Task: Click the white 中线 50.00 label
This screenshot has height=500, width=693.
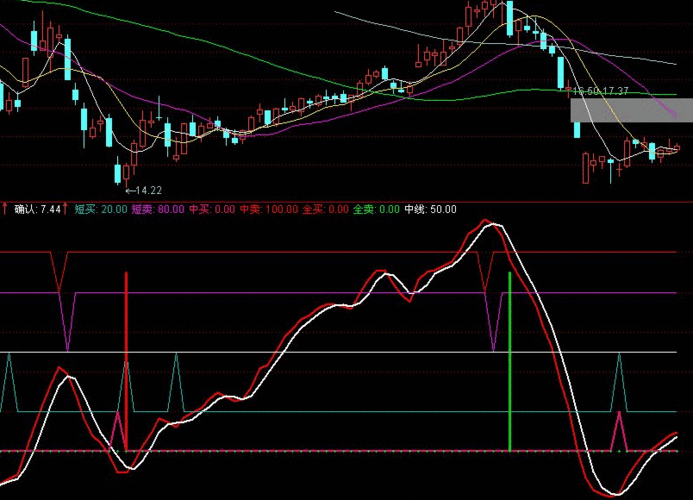Action: tap(430, 209)
